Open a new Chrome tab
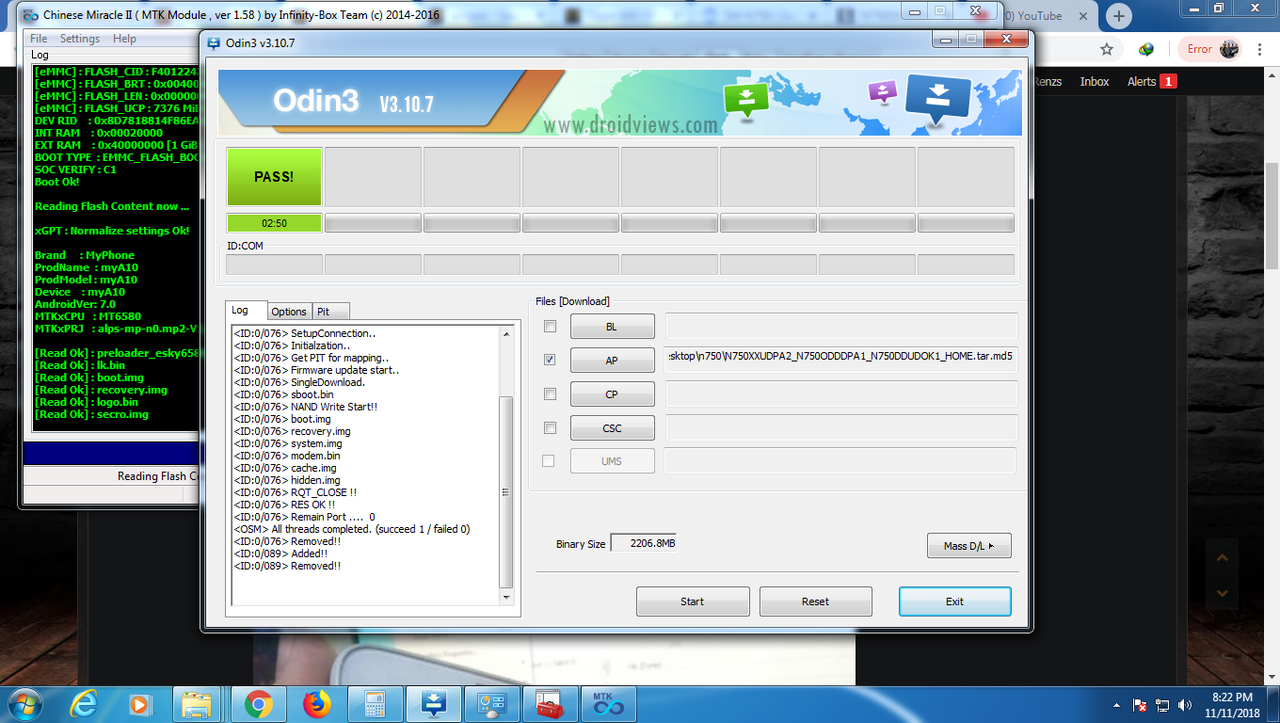1280x723 pixels. click(x=1119, y=16)
